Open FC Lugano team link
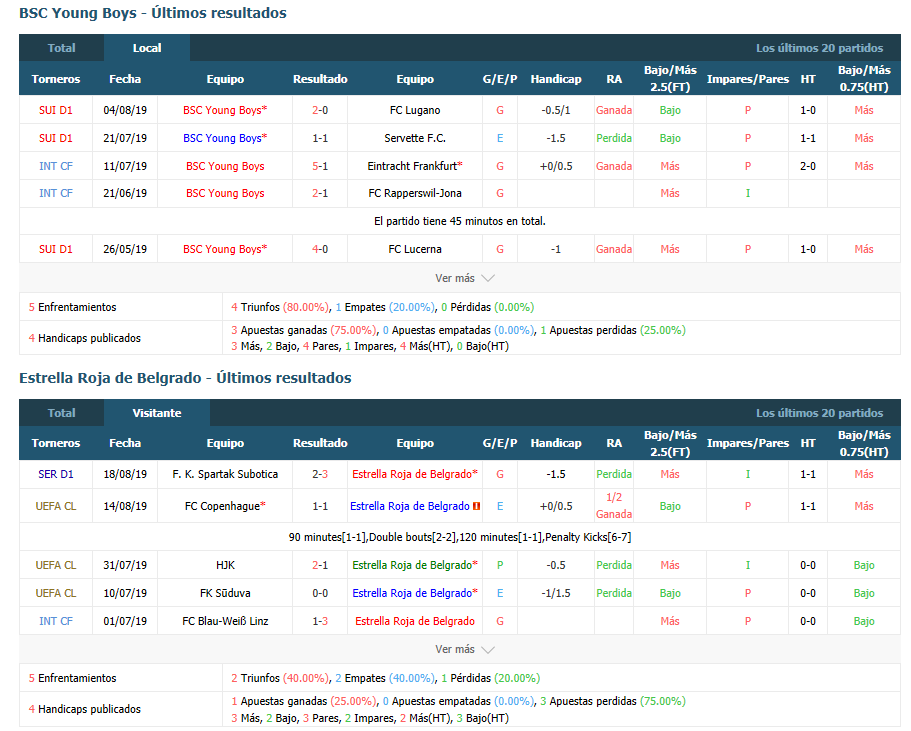 (415, 110)
